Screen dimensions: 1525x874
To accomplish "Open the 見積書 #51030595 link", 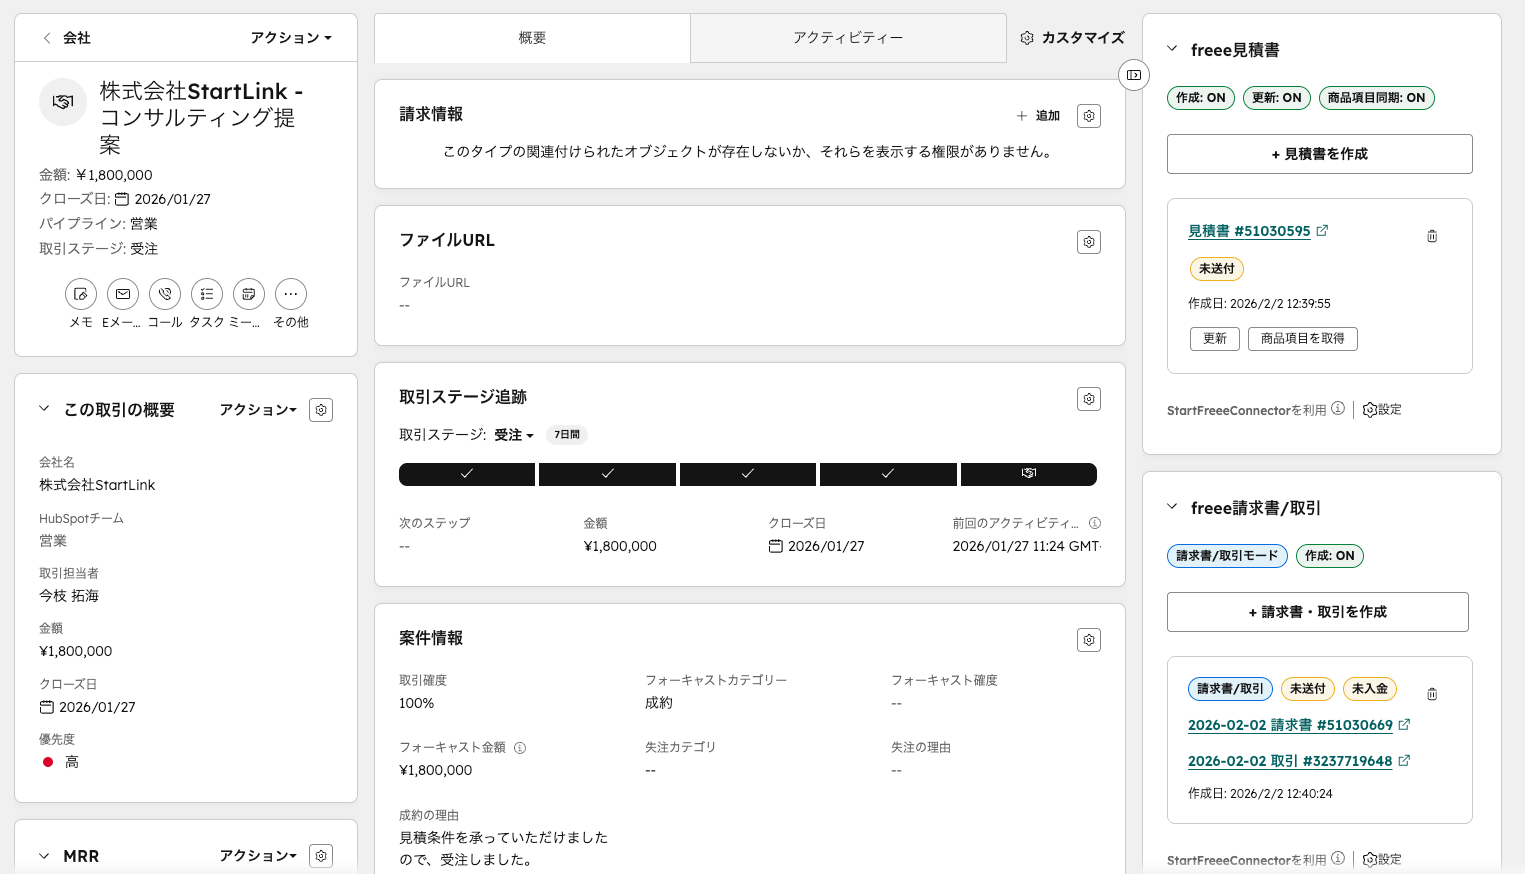I will pyautogui.click(x=1249, y=231).
